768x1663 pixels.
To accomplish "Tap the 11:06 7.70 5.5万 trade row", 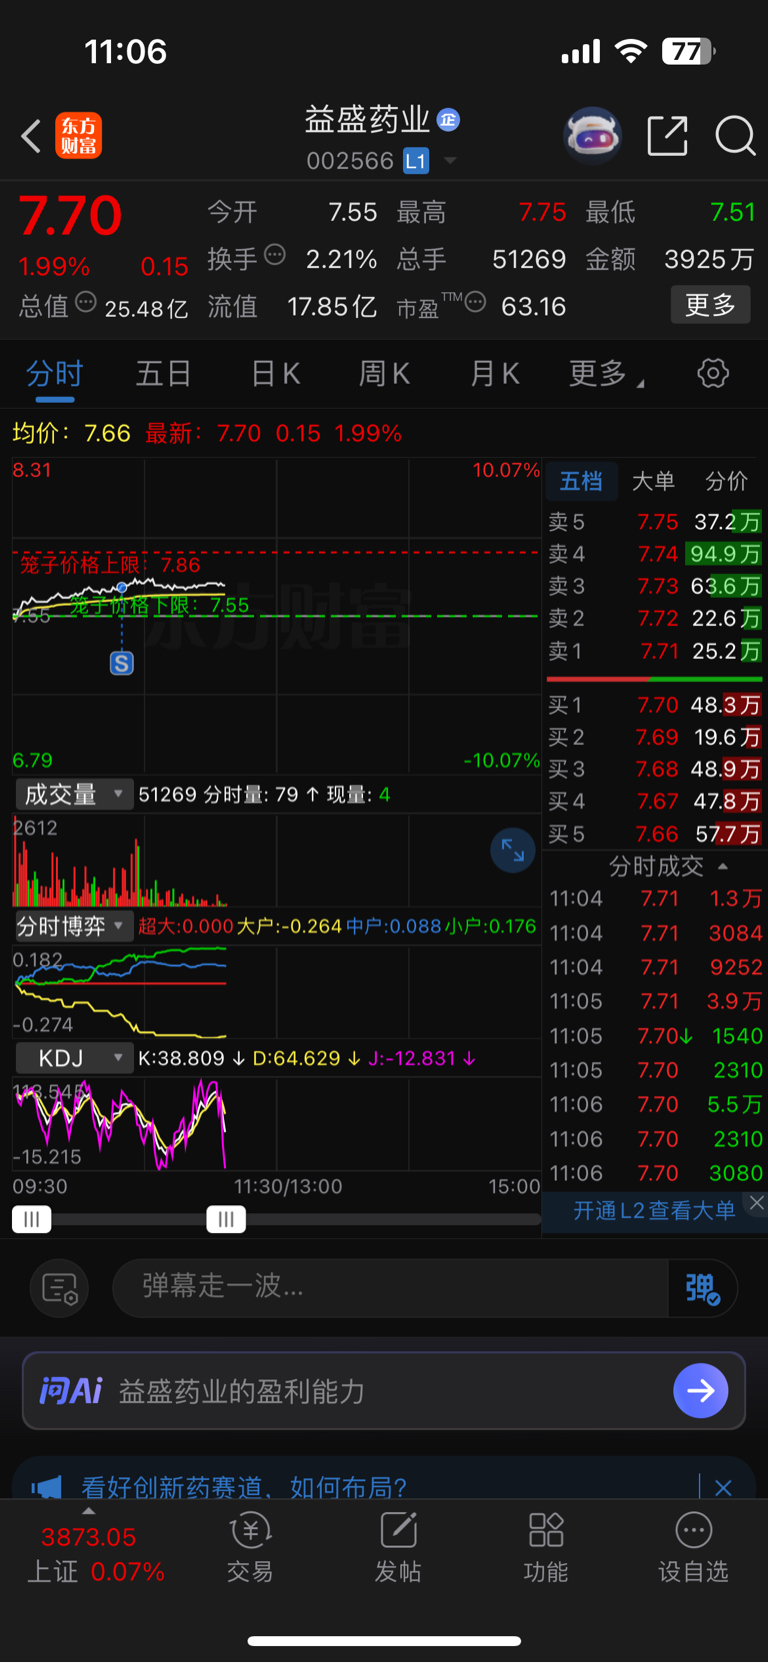I will 655,1104.
